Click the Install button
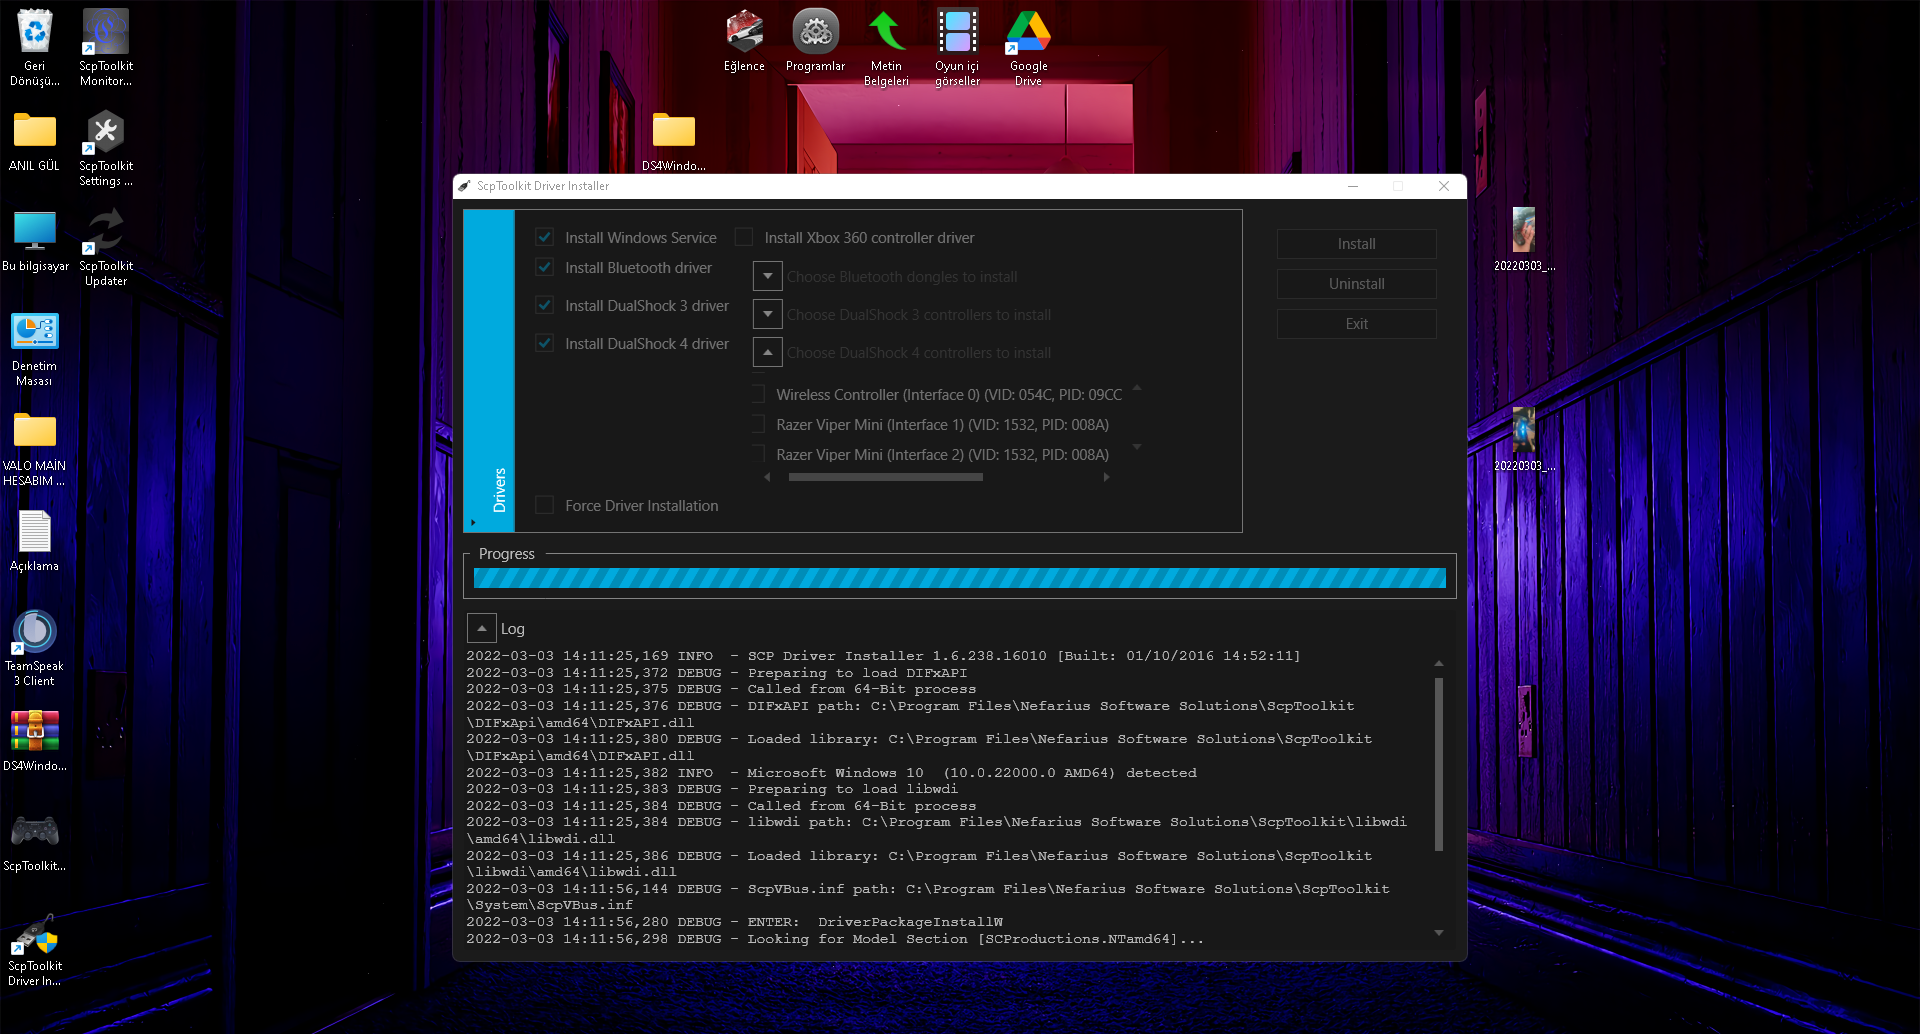Image resolution: width=1920 pixels, height=1034 pixels. [1356, 244]
